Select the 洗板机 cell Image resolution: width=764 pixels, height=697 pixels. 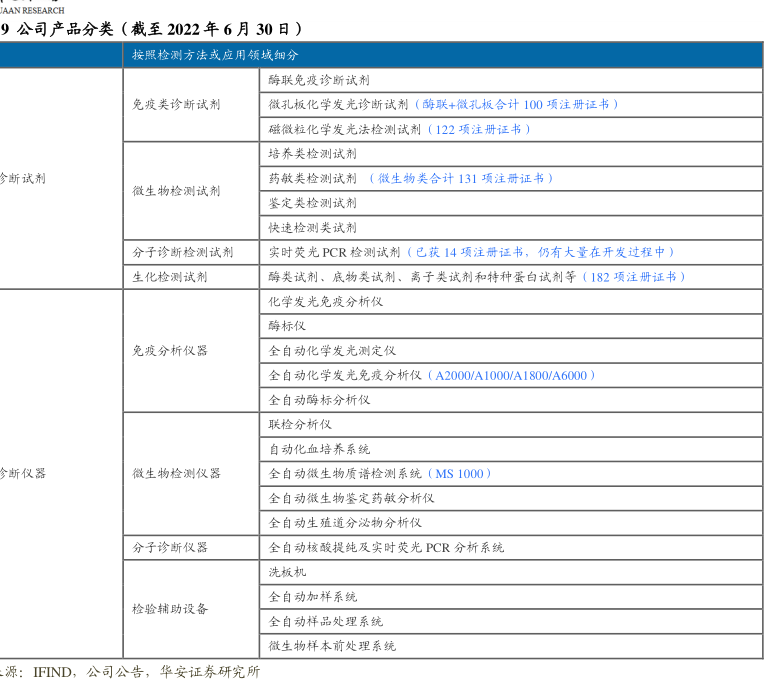pos(511,572)
